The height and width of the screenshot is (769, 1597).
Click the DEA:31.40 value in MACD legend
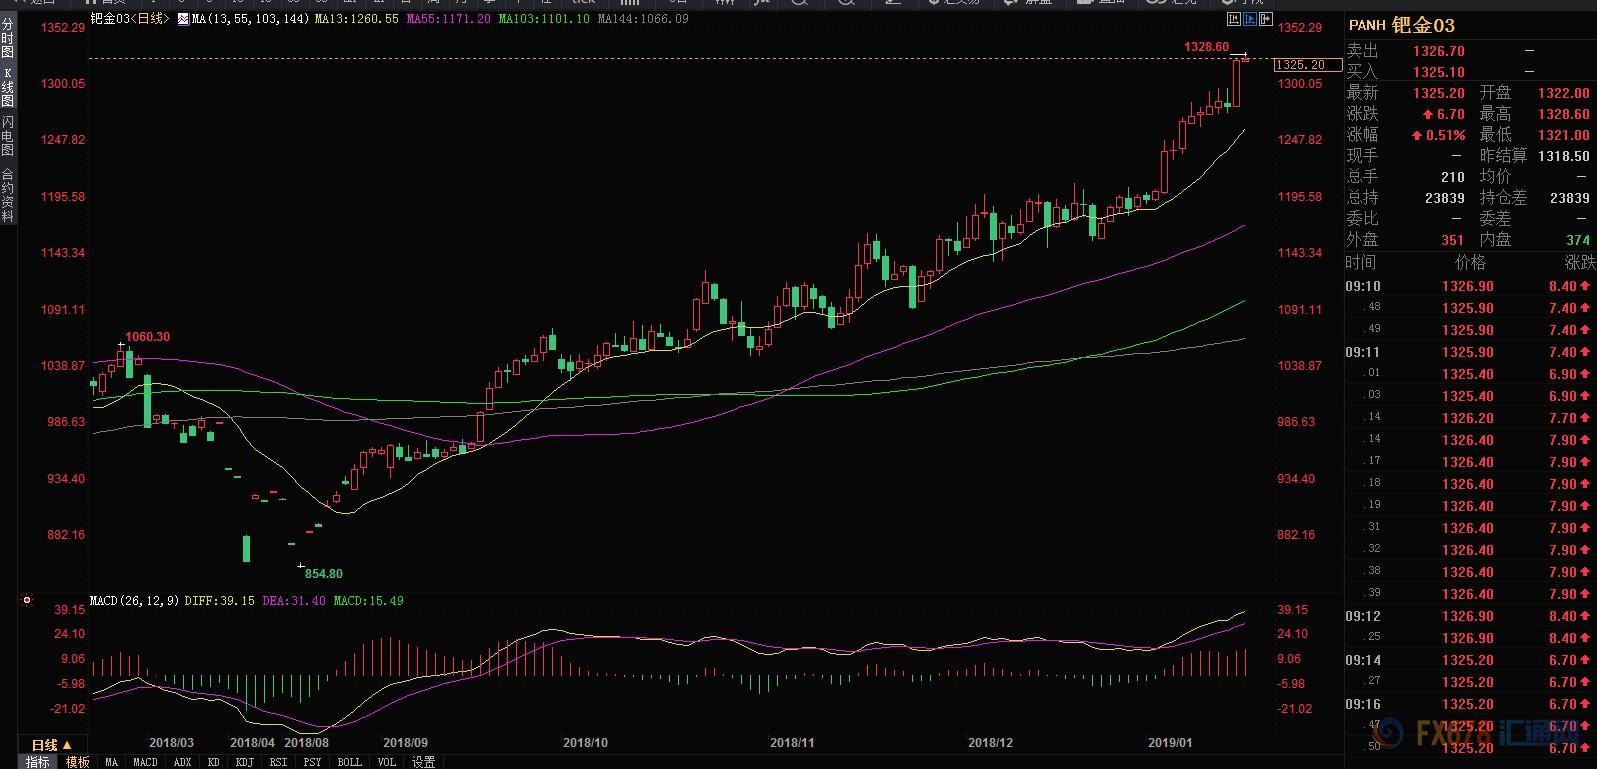294,601
